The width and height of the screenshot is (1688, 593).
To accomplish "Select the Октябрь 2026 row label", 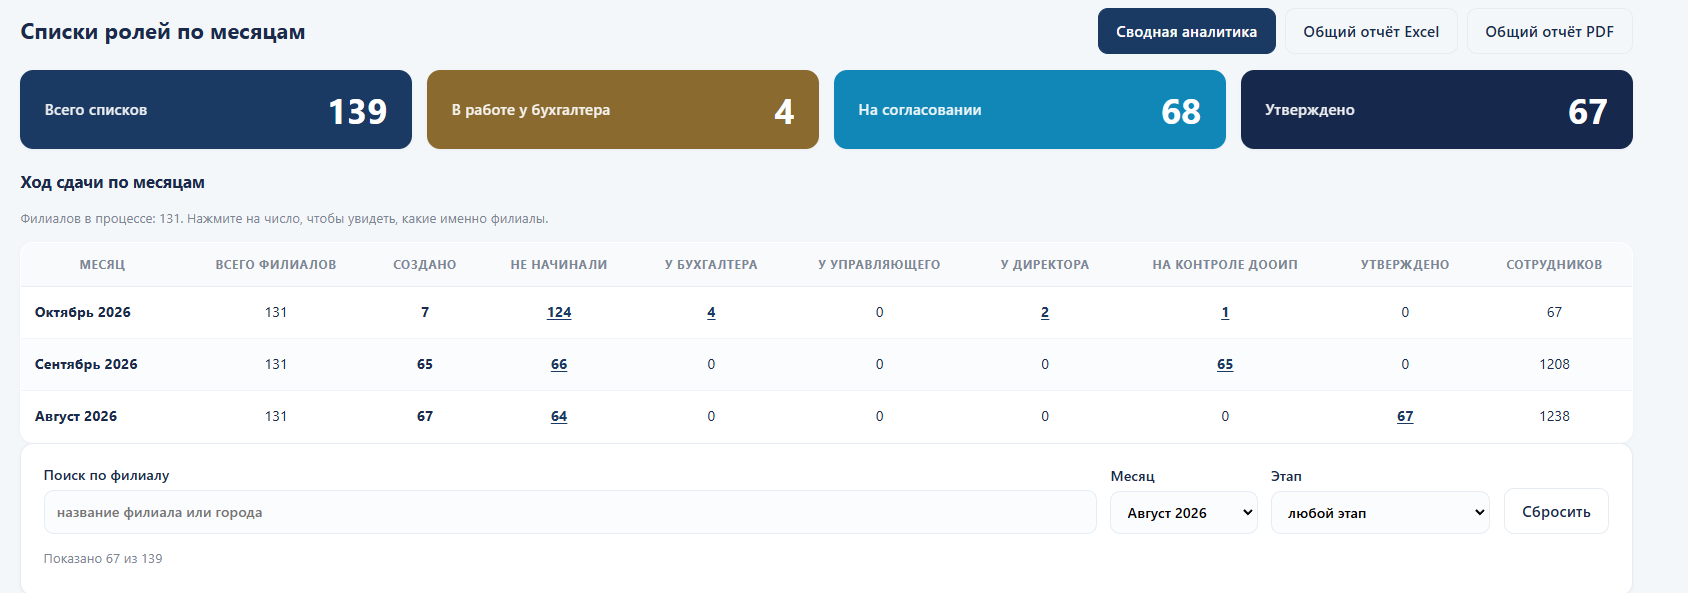I will coord(83,312).
